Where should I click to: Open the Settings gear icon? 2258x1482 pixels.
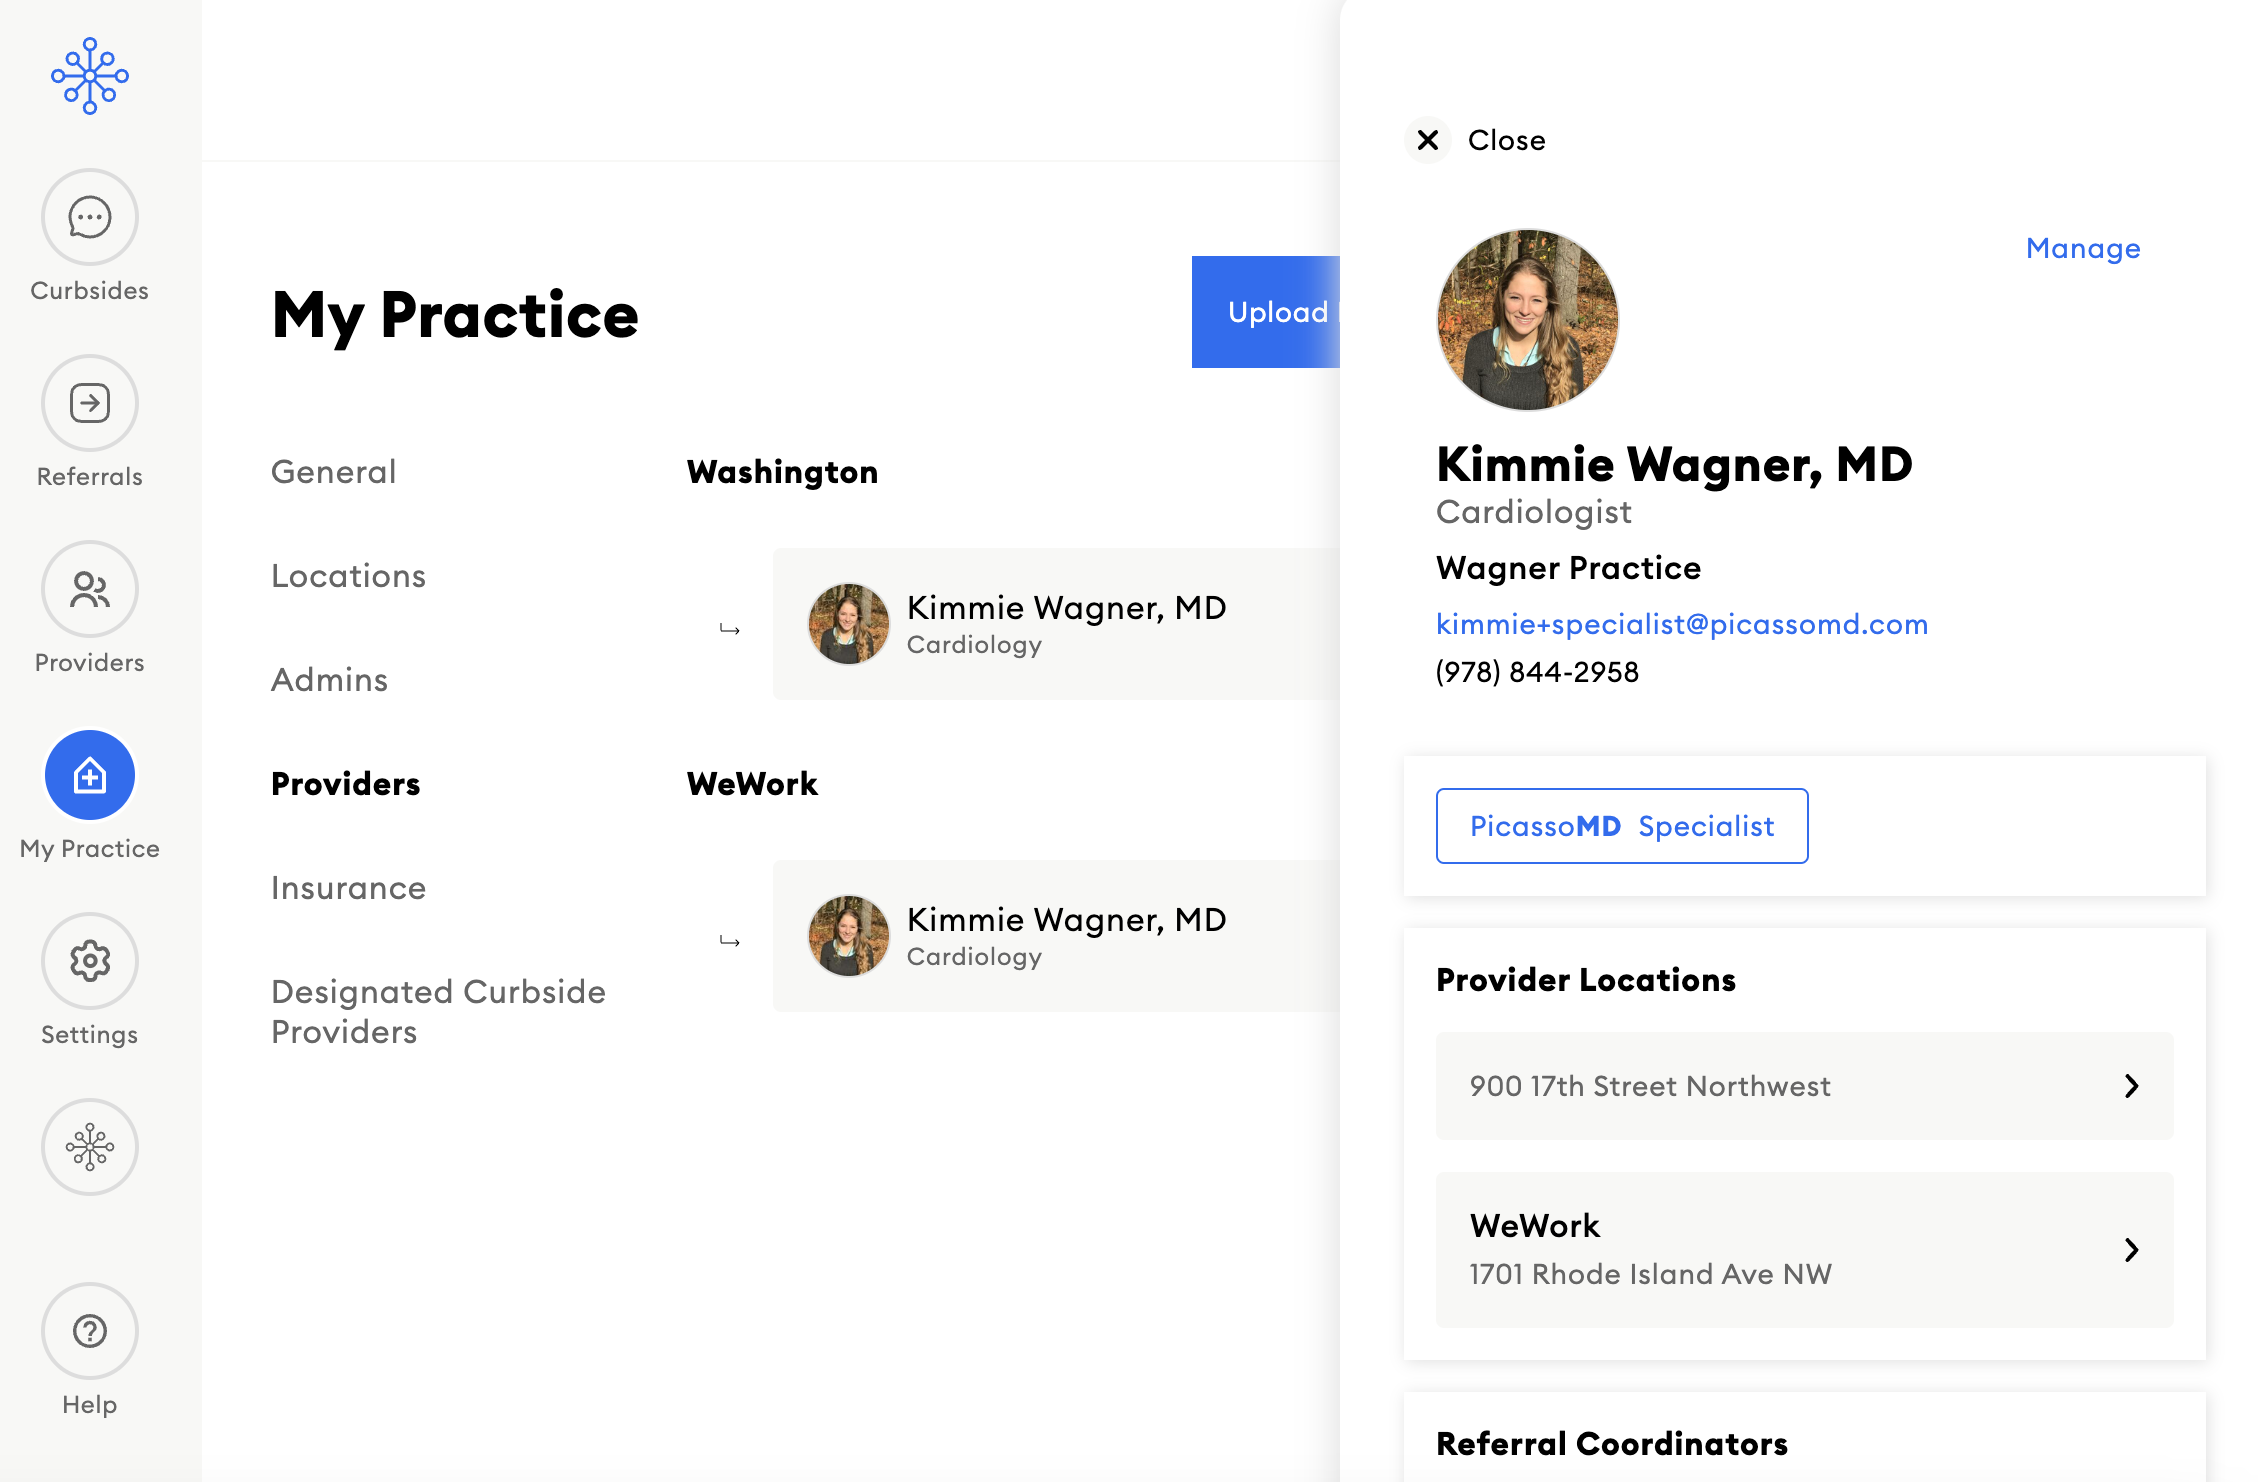[x=90, y=961]
